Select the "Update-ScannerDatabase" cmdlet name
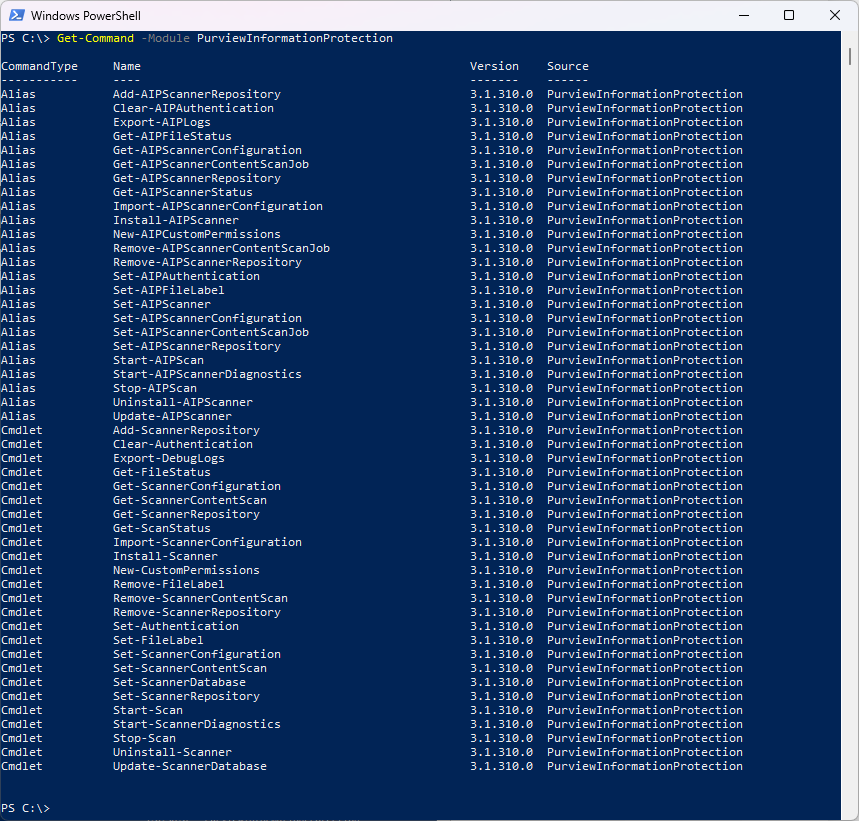Image resolution: width=859 pixels, height=821 pixels. [x=190, y=767]
